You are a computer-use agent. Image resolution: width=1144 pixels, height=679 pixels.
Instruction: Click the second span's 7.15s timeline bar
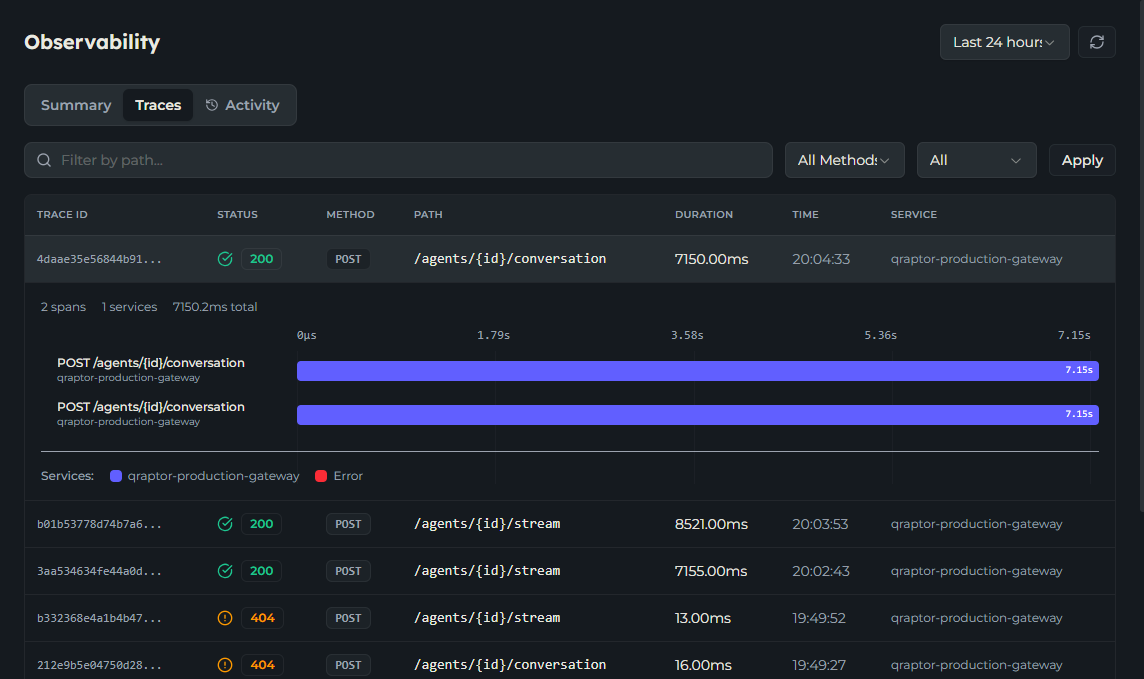click(697, 415)
